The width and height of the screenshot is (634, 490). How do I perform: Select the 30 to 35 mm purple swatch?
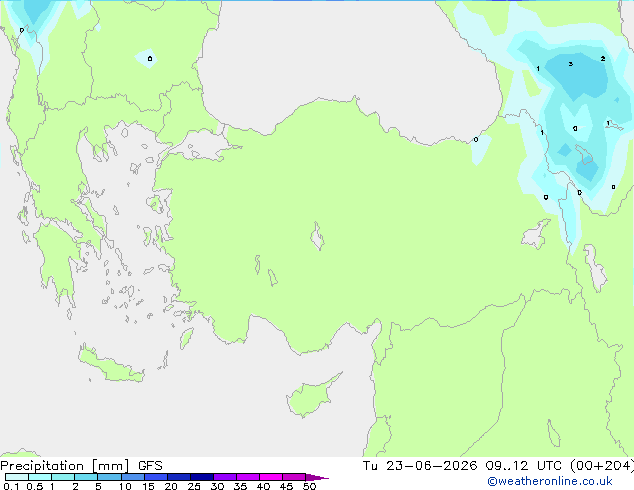pos(225,477)
